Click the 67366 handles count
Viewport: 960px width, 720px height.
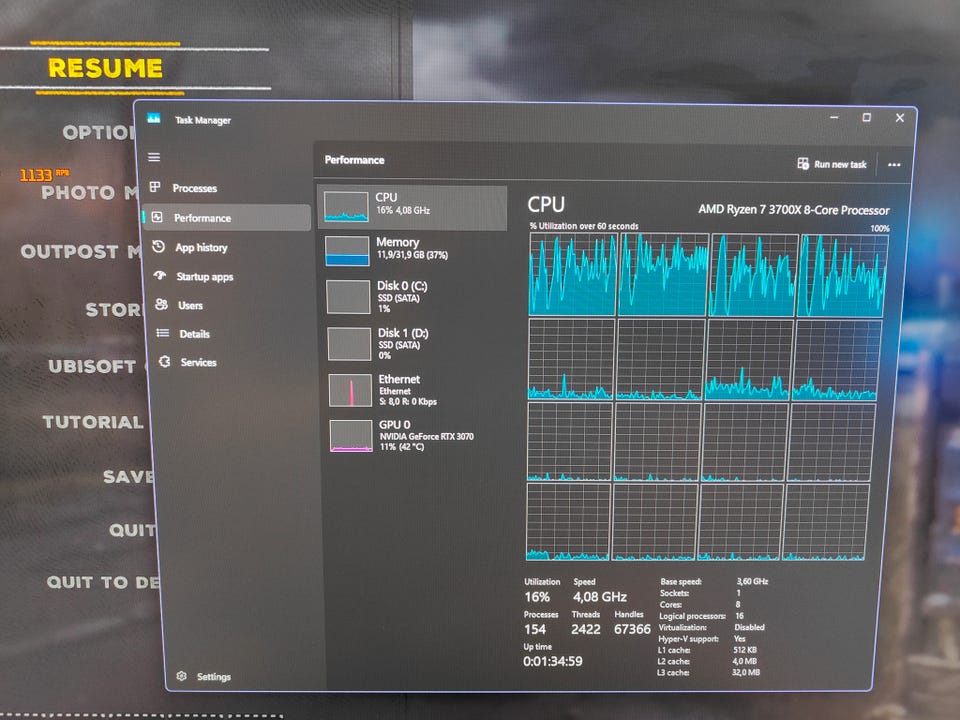632,629
